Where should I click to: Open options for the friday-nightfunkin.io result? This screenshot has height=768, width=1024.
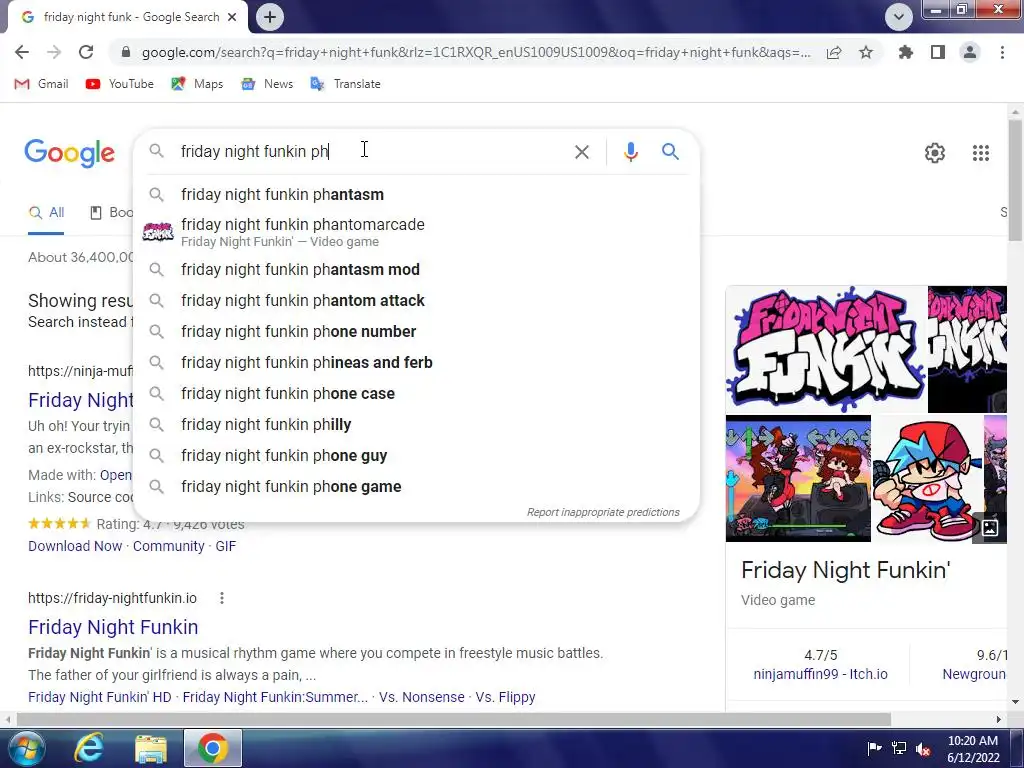pyautogui.click(x=222, y=598)
